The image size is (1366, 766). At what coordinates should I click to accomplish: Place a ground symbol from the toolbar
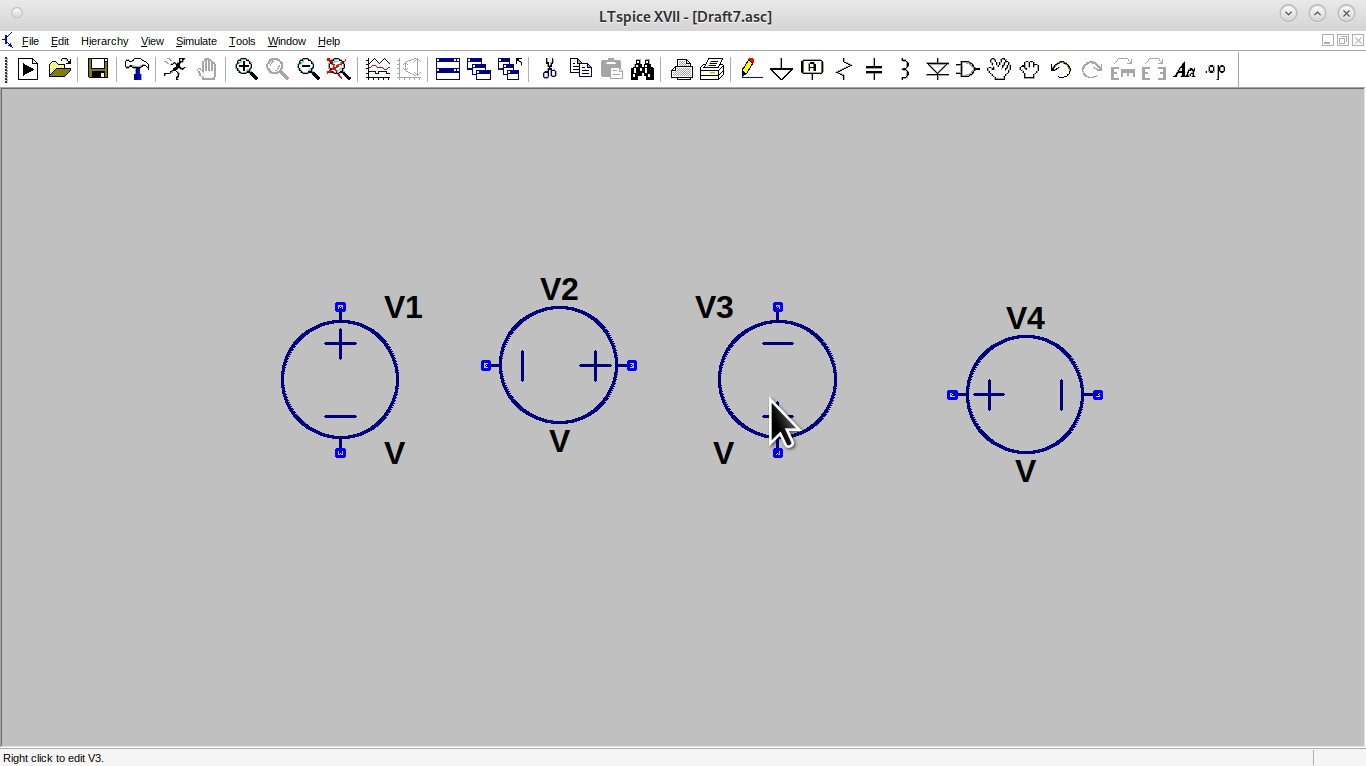[782, 69]
